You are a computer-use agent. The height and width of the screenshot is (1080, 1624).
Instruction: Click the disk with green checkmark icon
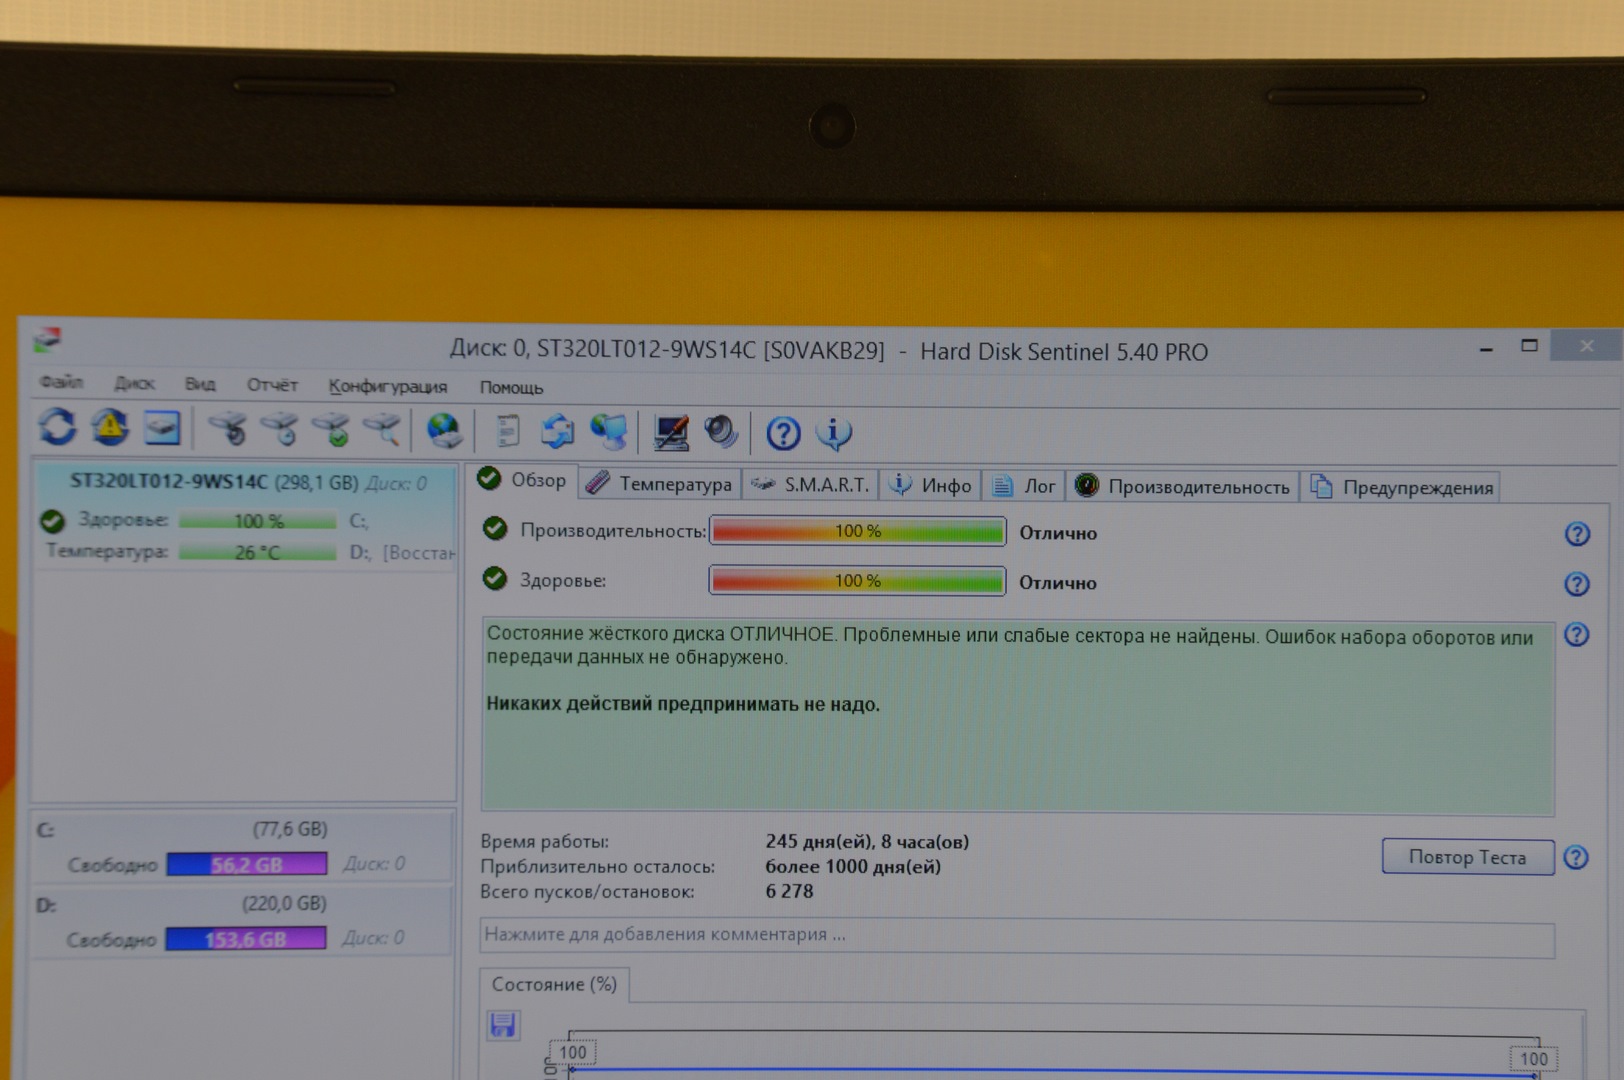(332, 430)
